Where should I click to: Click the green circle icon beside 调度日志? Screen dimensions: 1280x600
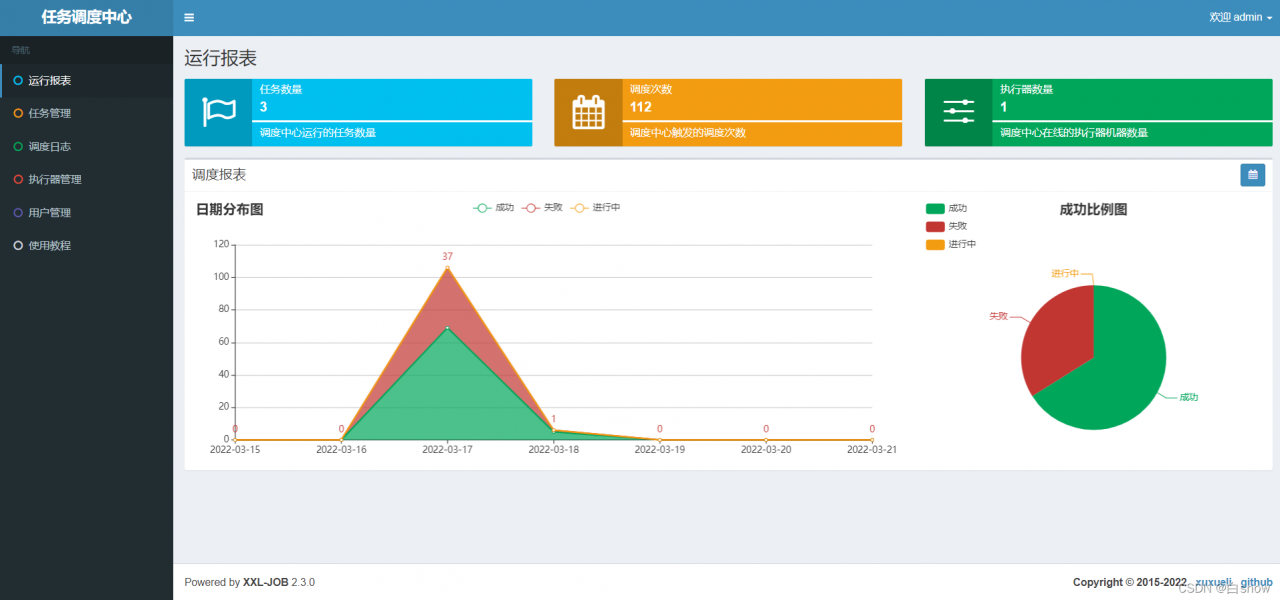pyautogui.click(x=18, y=146)
